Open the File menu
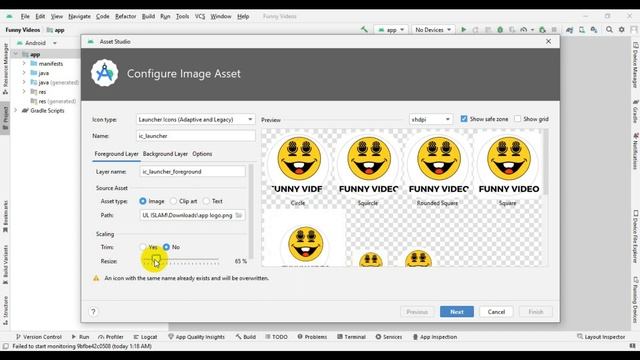Viewport: 640px width, 360px height. coord(25,16)
